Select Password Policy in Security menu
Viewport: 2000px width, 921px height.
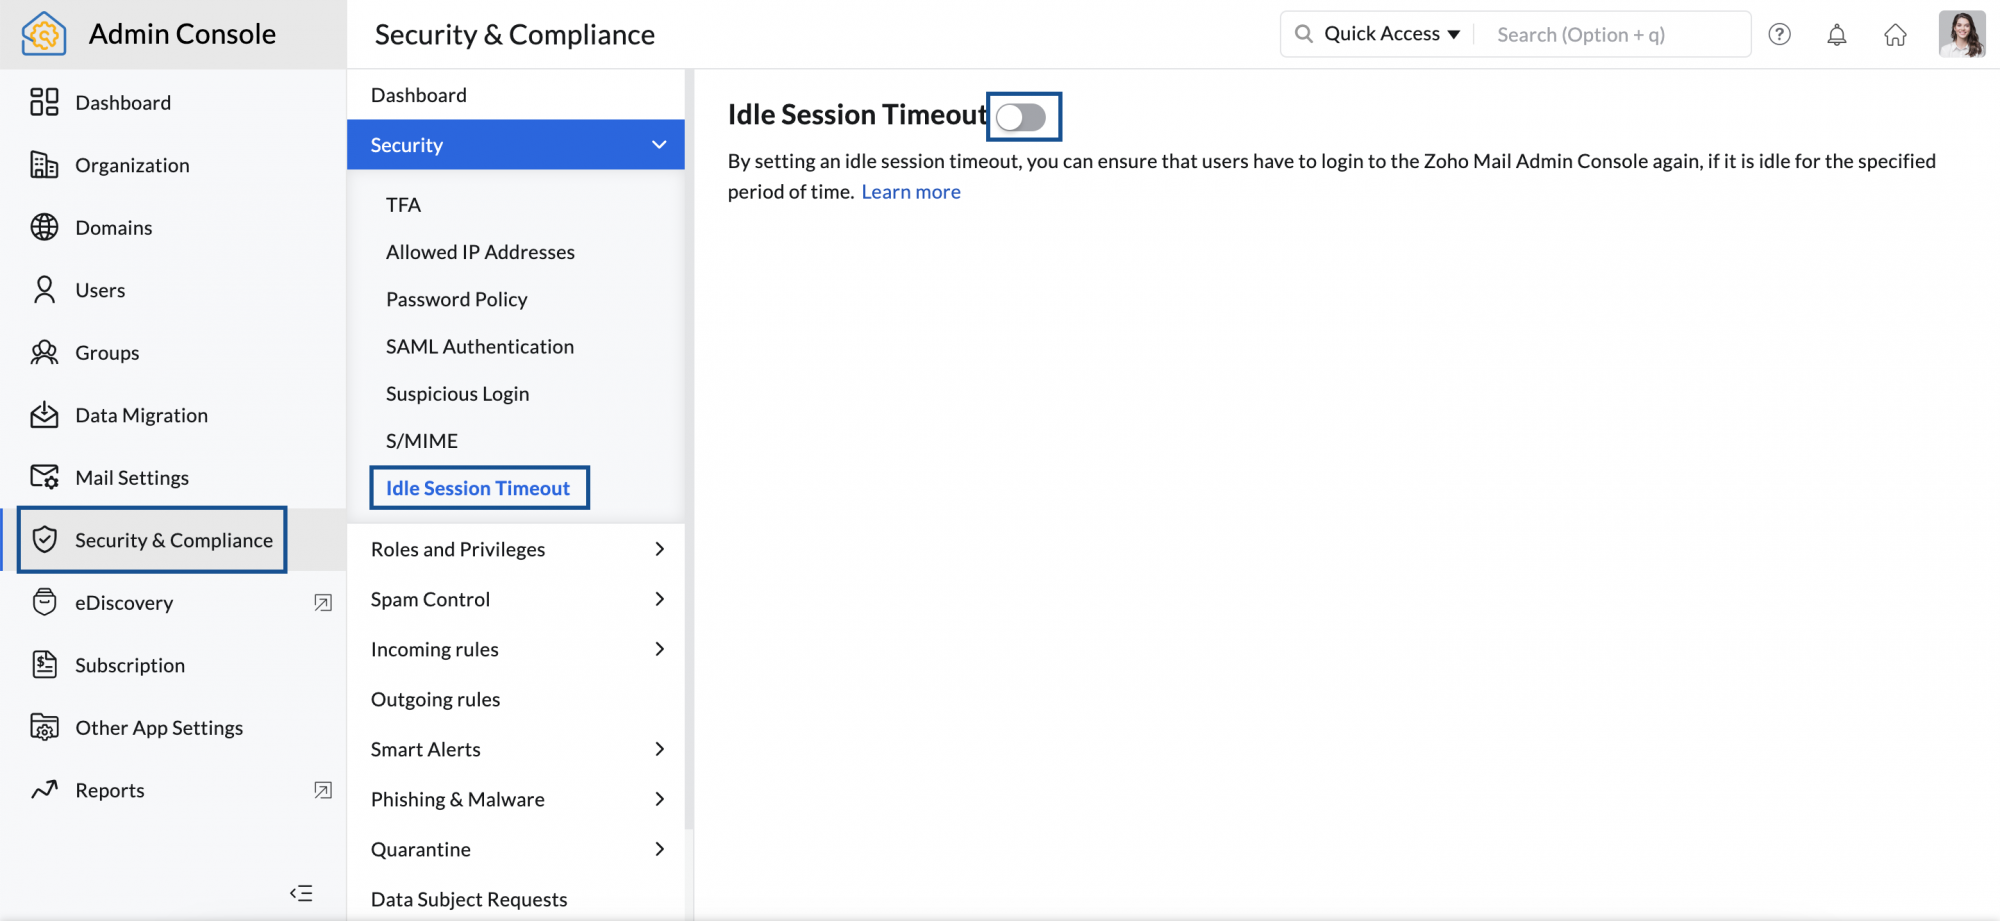456,299
